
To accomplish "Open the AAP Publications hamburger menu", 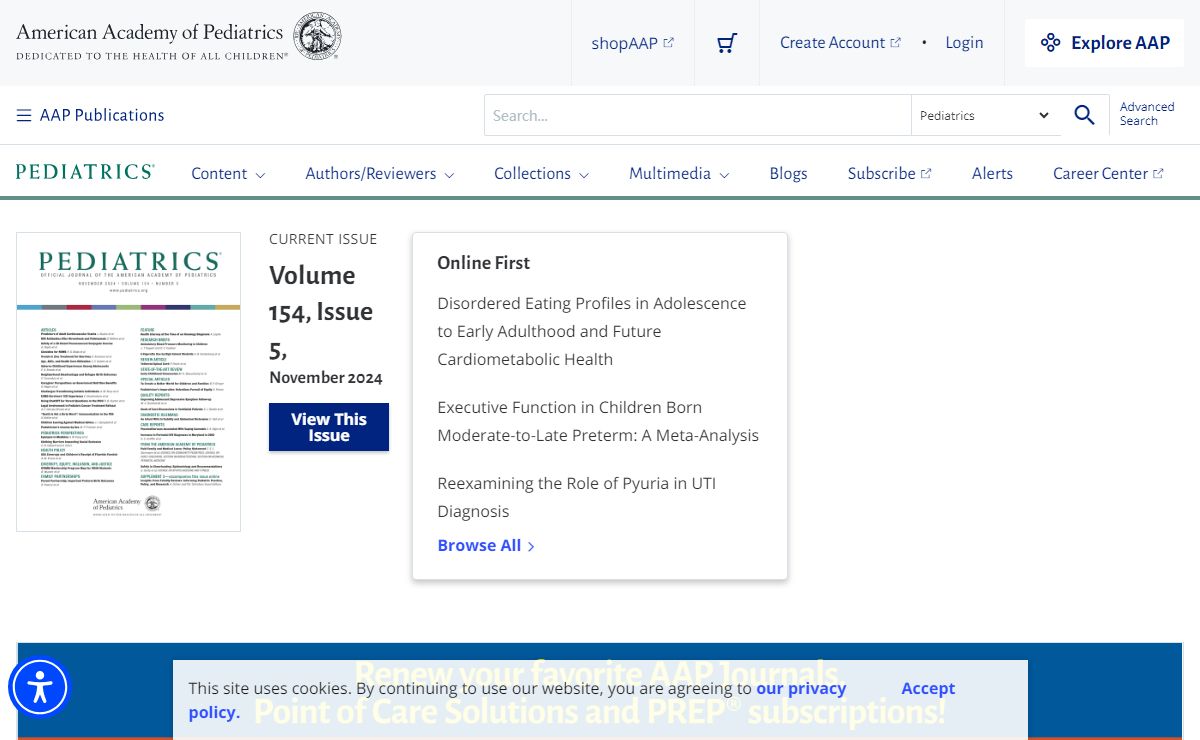I will [90, 115].
